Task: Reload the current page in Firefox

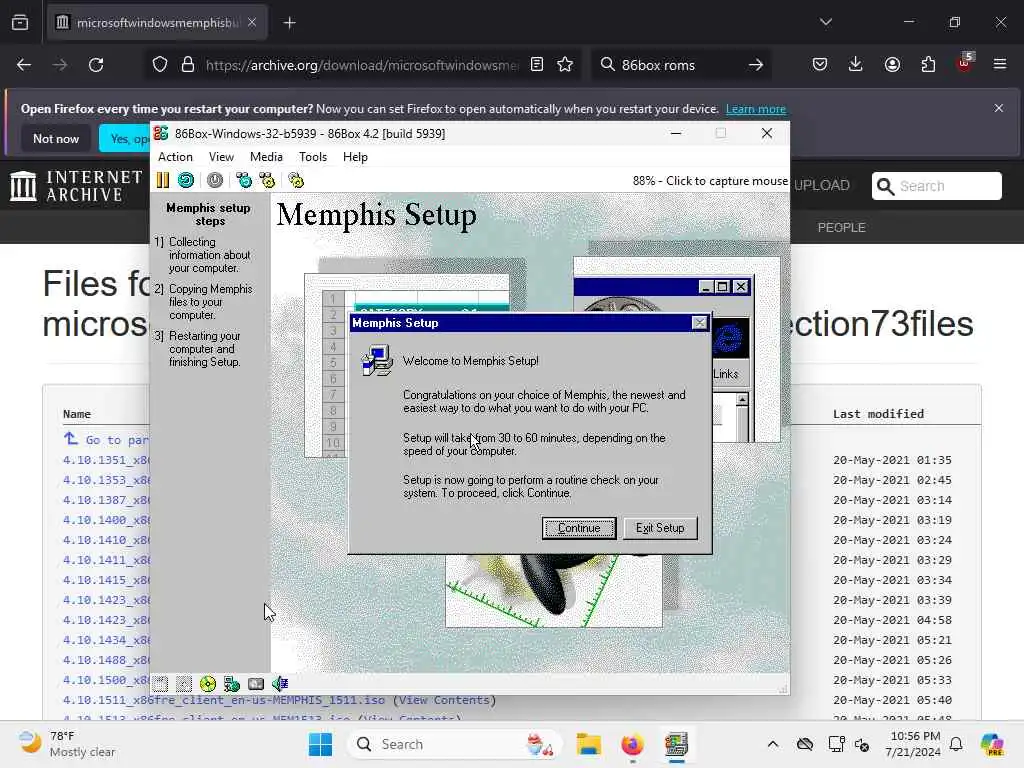Action: (x=96, y=65)
